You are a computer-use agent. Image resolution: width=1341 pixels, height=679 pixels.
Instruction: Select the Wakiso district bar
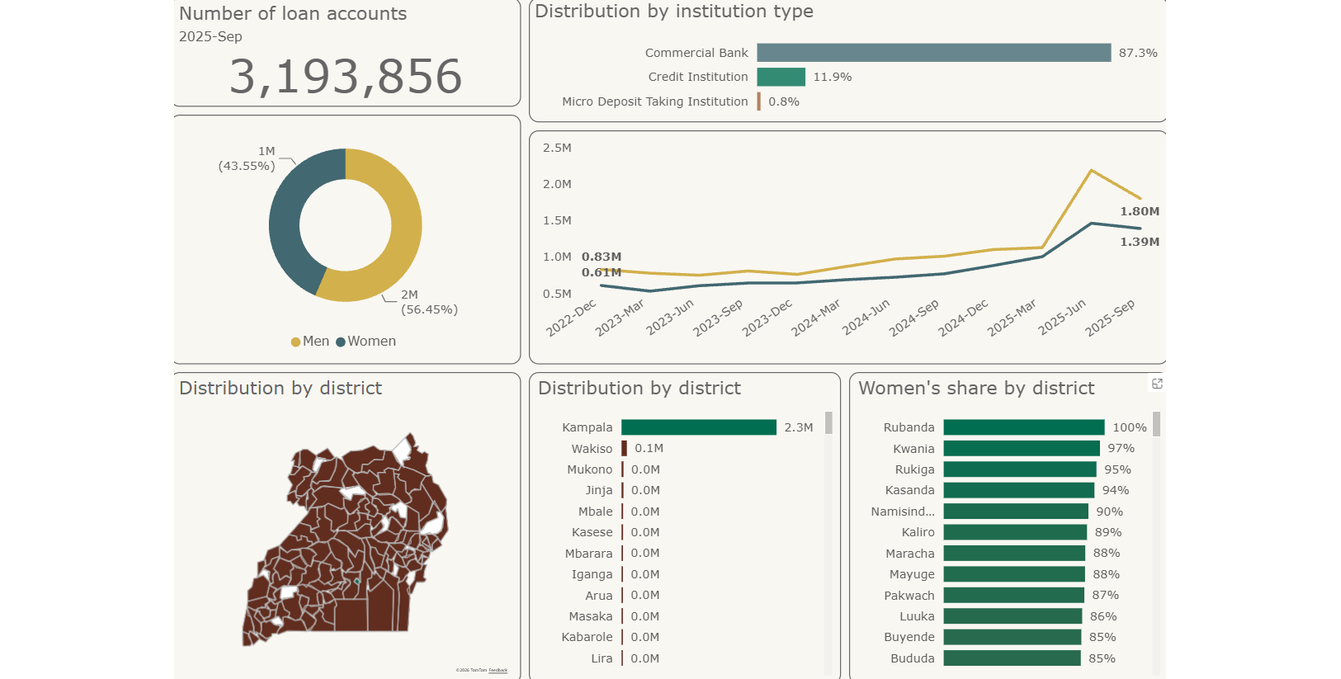point(624,448)
